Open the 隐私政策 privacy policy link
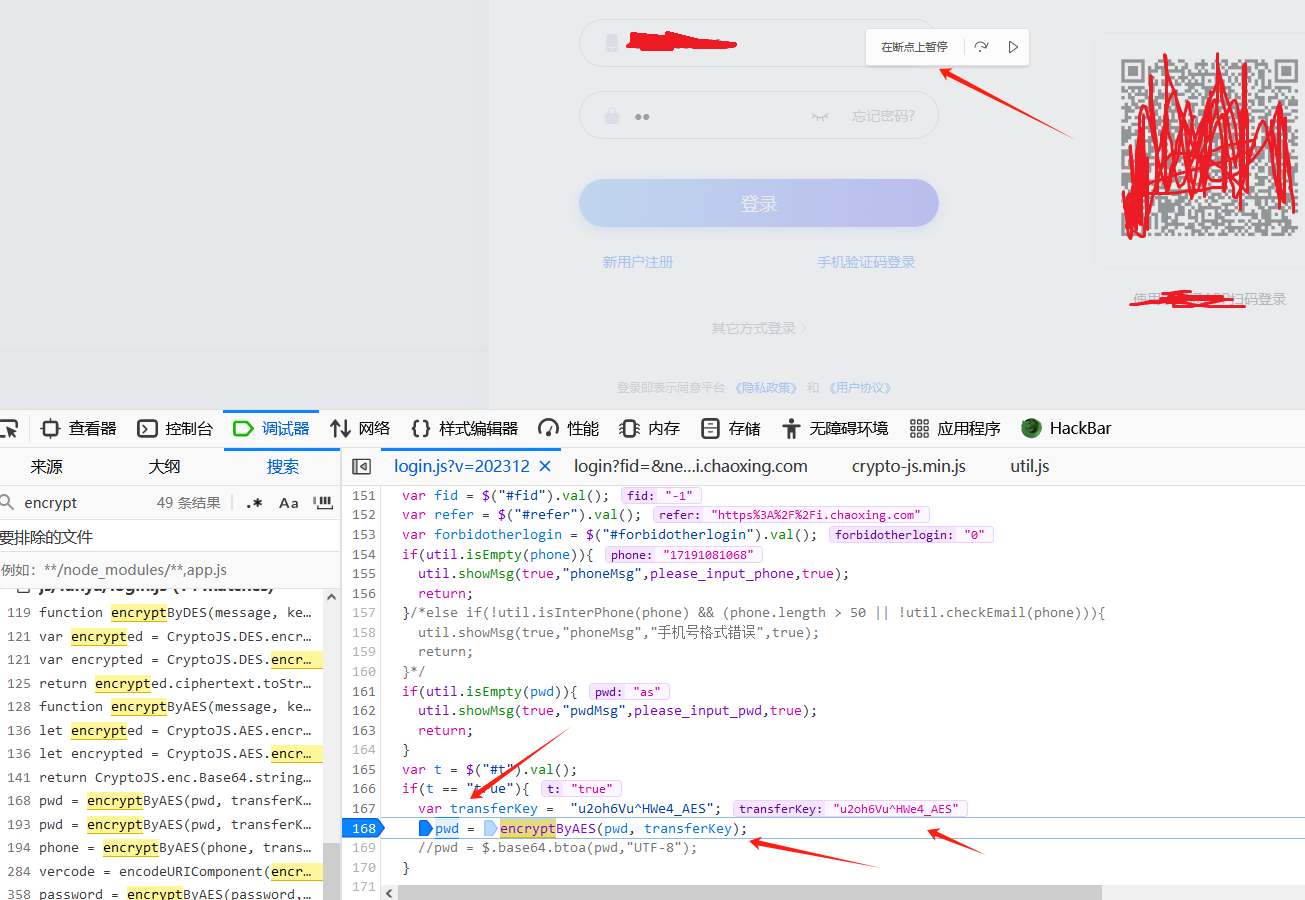This screenshot has width=1305, height=900. pos(766,388)
